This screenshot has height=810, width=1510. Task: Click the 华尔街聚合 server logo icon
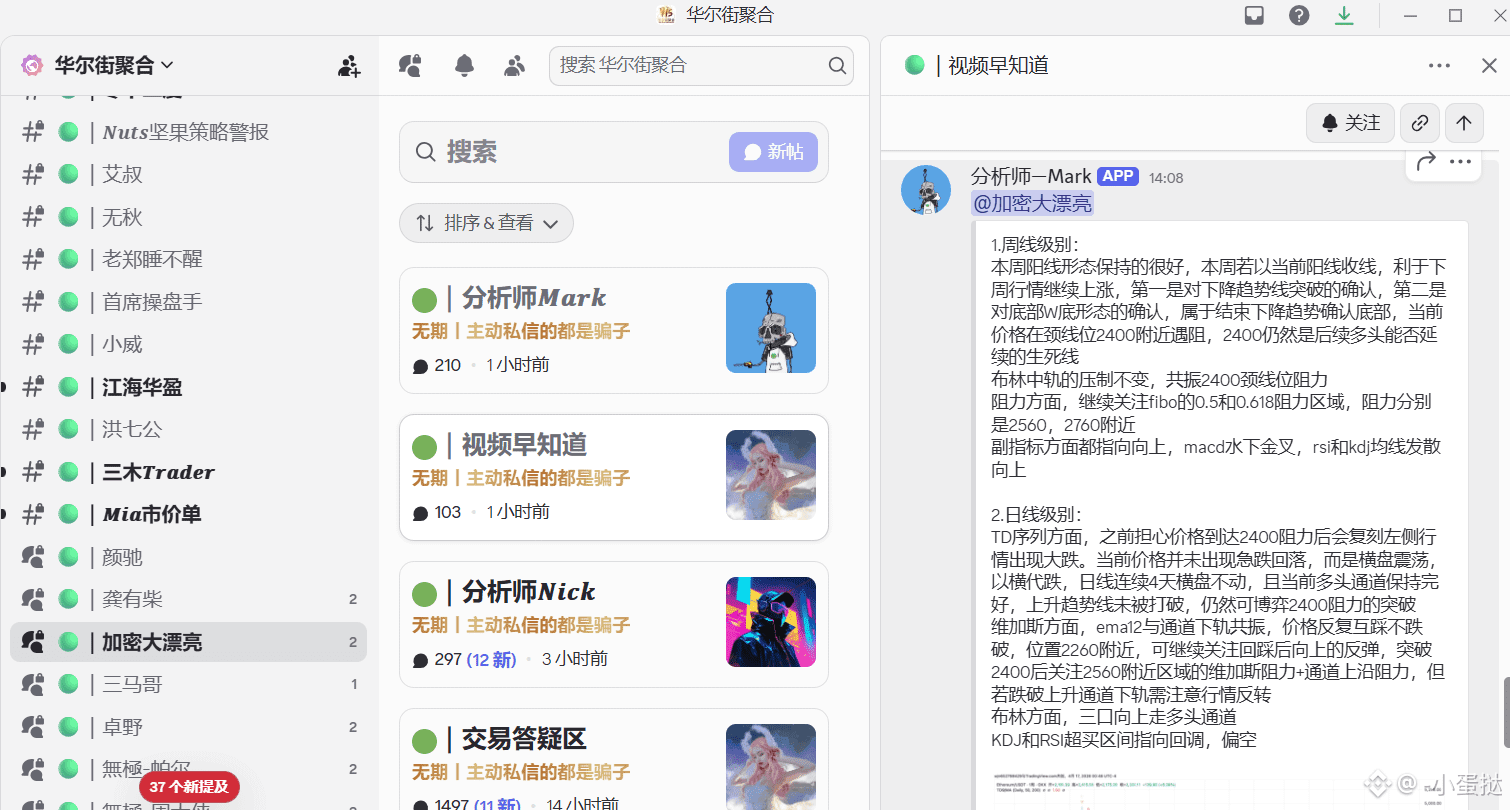coord(32,66)
